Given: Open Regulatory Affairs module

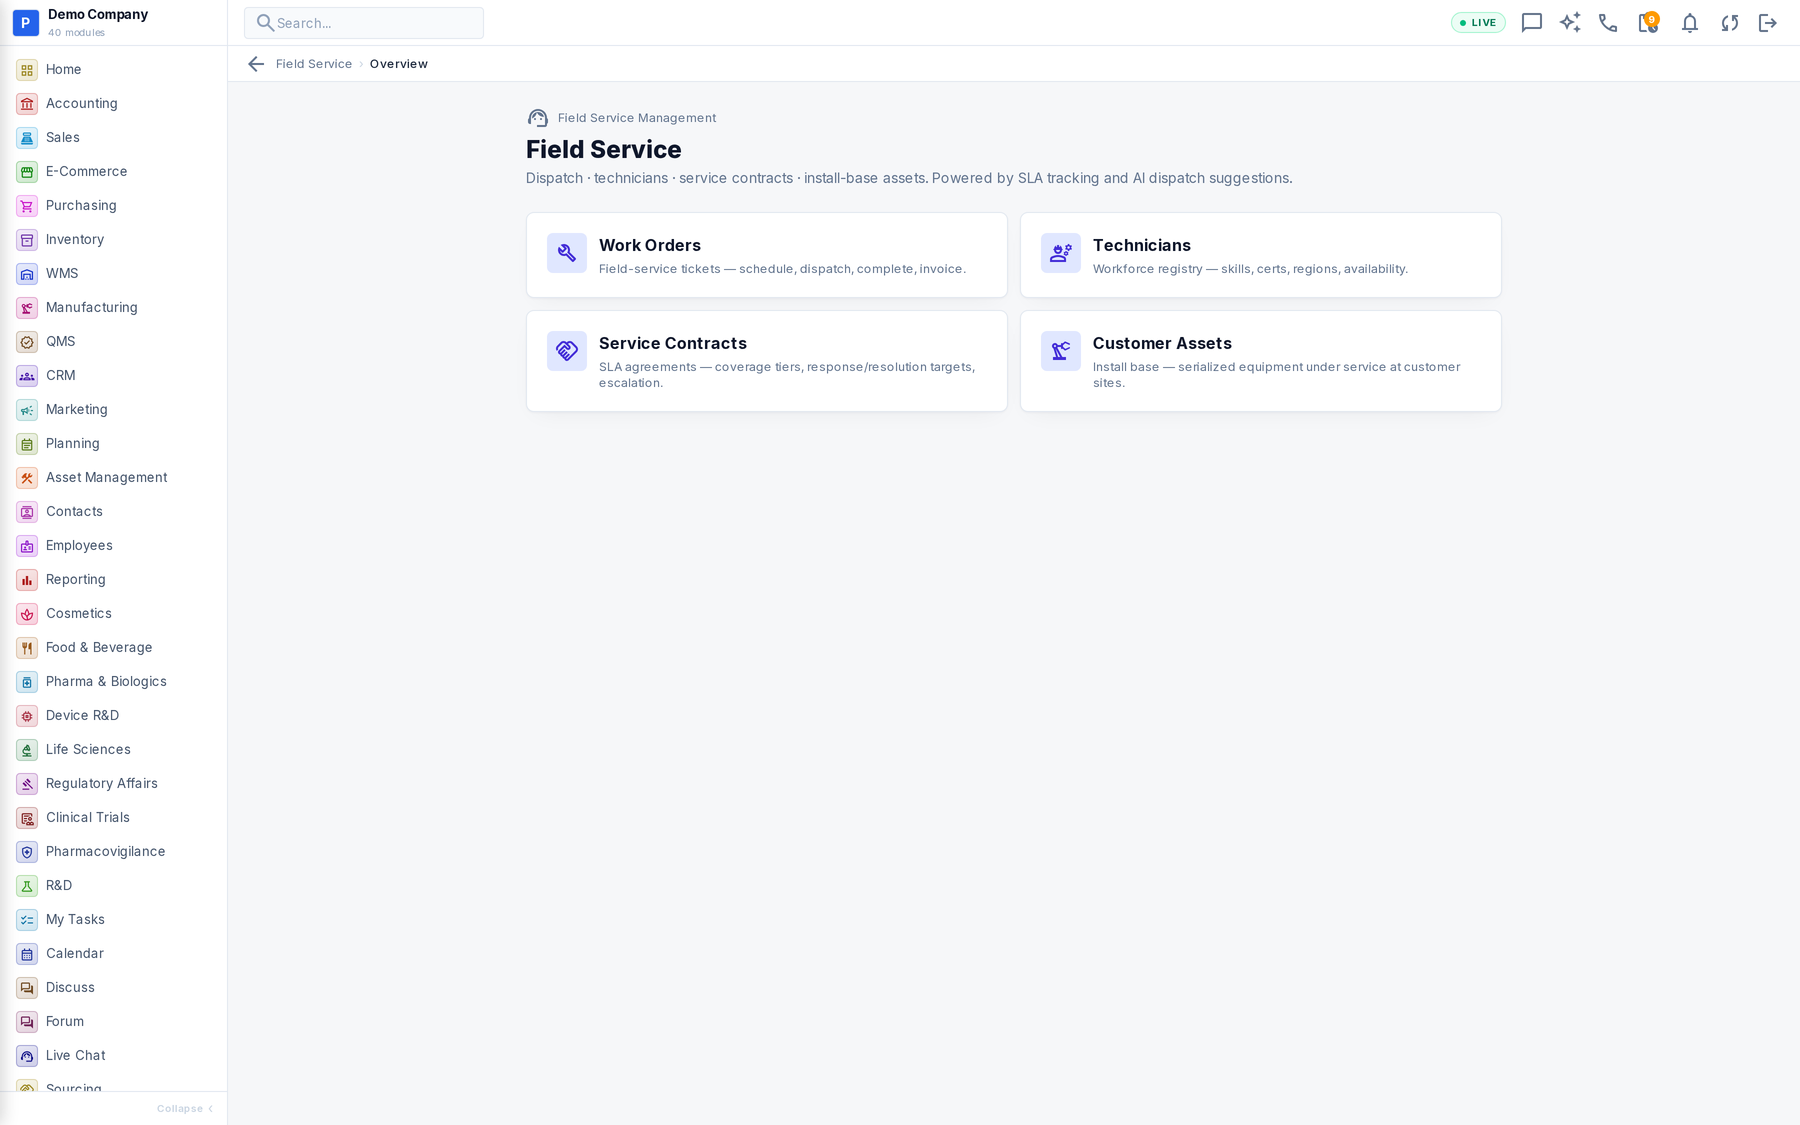Looking at the screenshot, I should point(113,783).
